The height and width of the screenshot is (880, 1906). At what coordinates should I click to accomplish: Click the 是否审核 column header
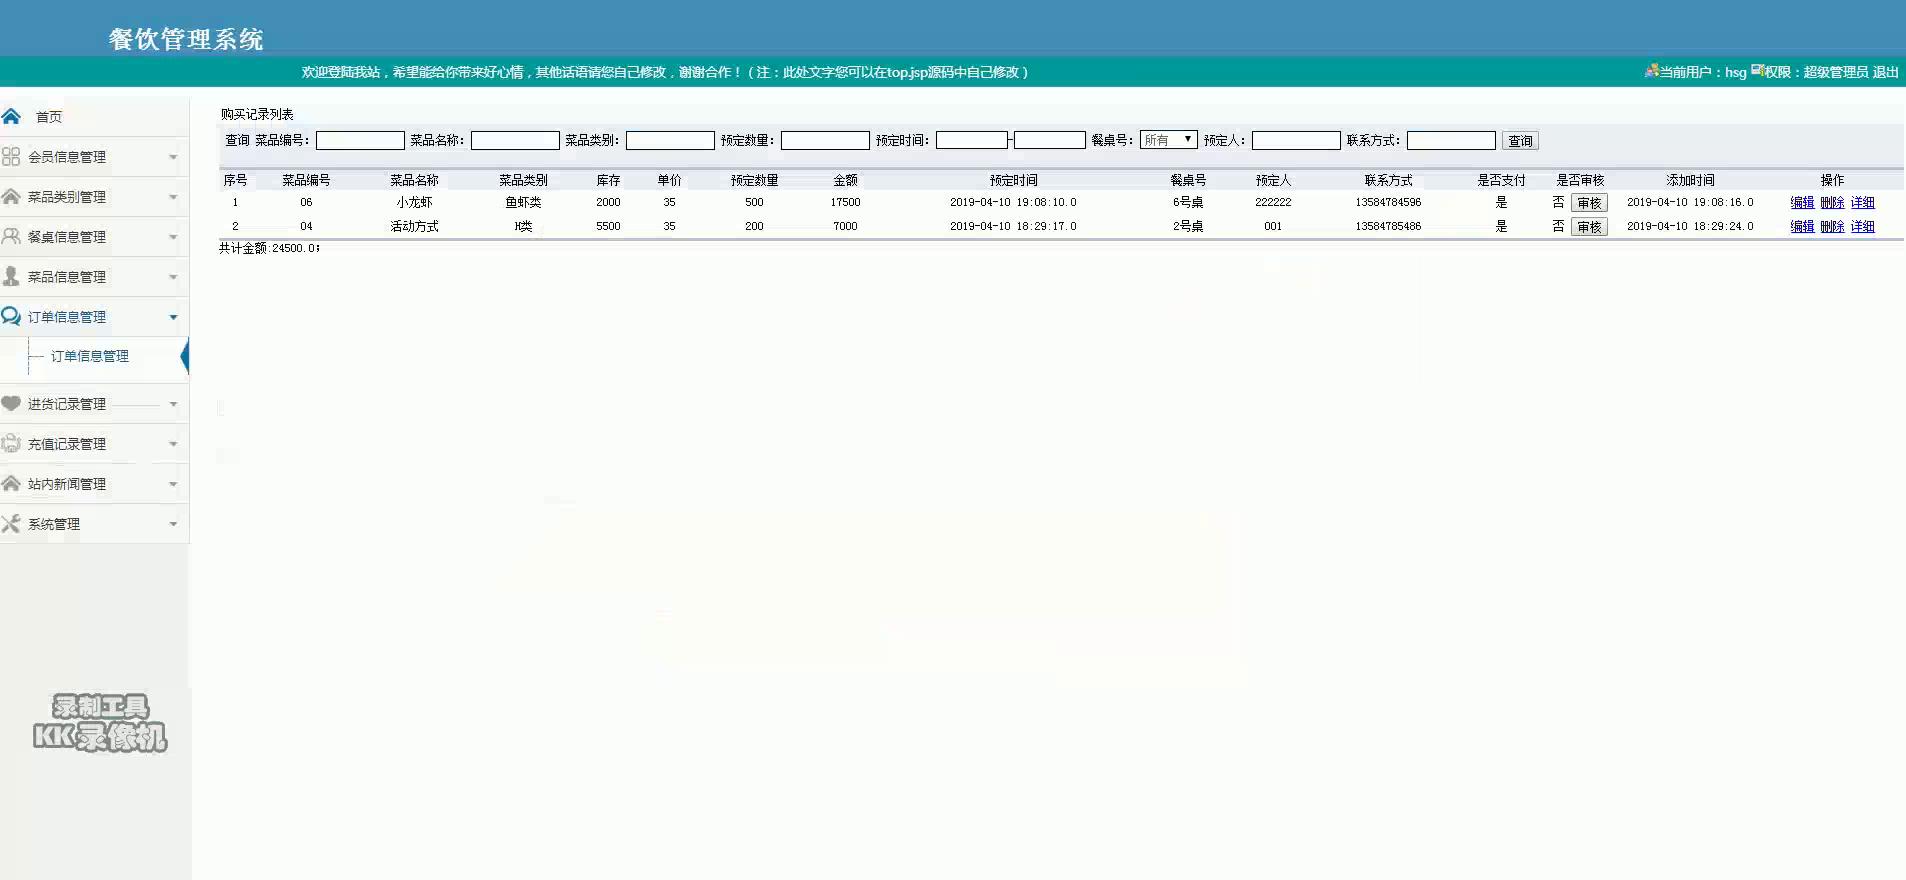[x=1580, y=180]
